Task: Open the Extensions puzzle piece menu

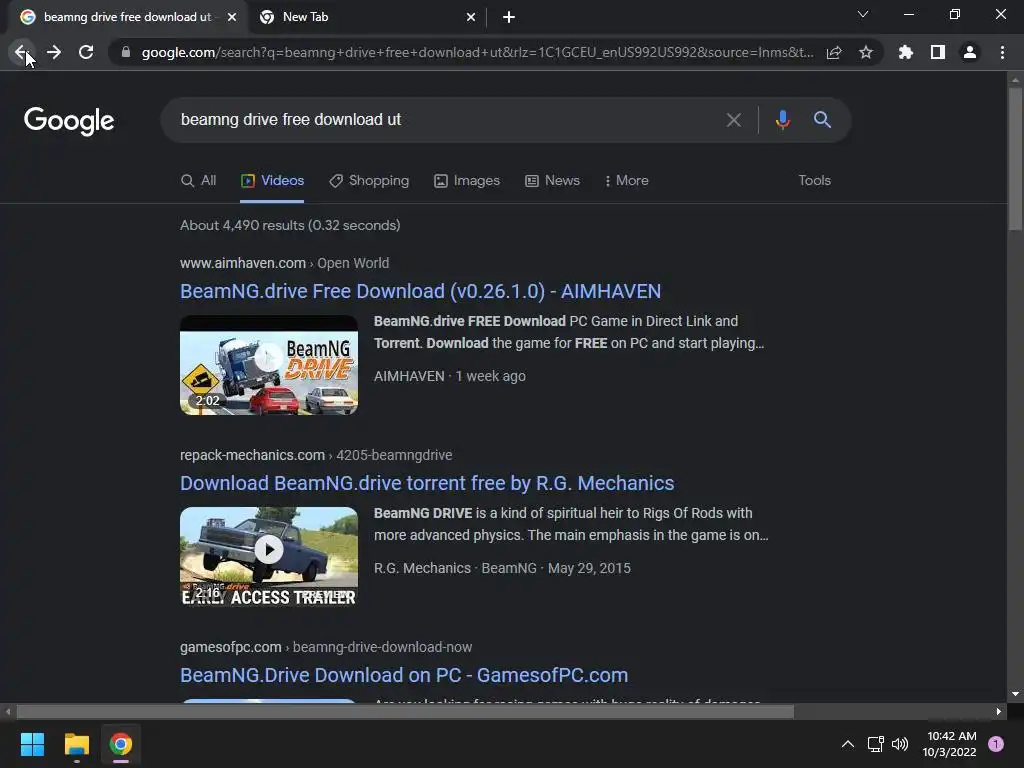Action: [905, 52]
